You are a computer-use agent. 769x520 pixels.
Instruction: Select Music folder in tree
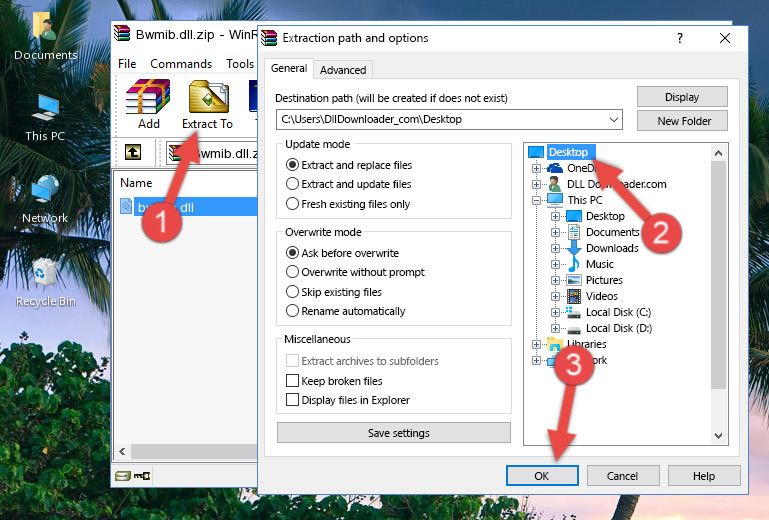click(x=599, y=264)
